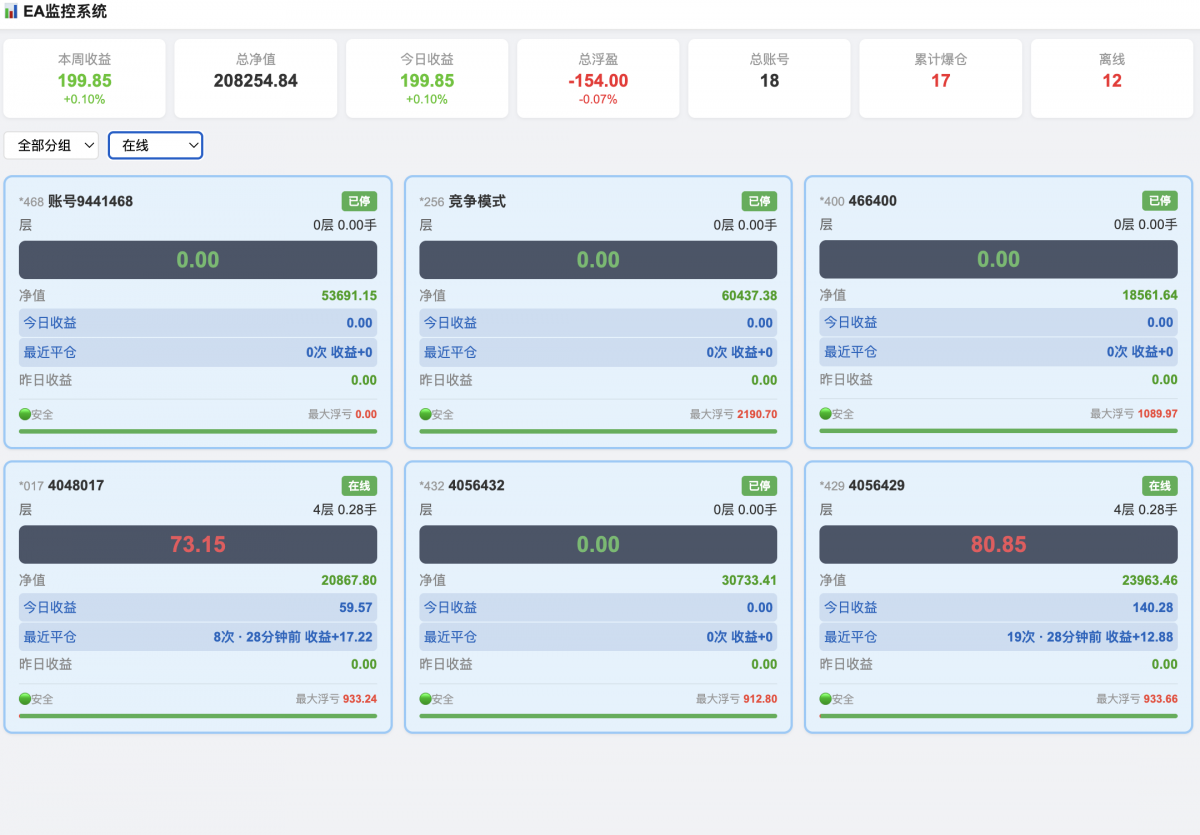Click the 总净值 summary tile
1200x835 pixels.
[x=256, y=78]
